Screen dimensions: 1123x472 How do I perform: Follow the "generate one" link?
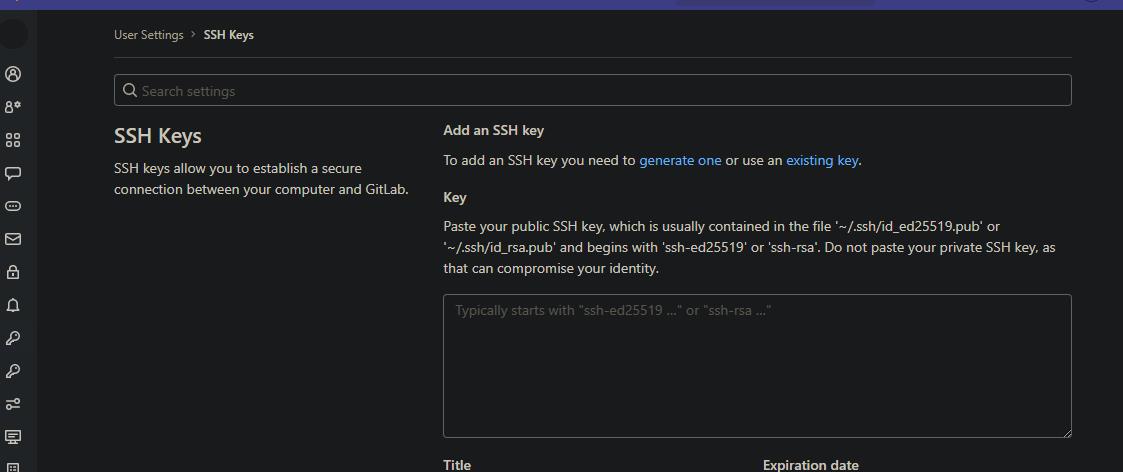click(680, 160)
